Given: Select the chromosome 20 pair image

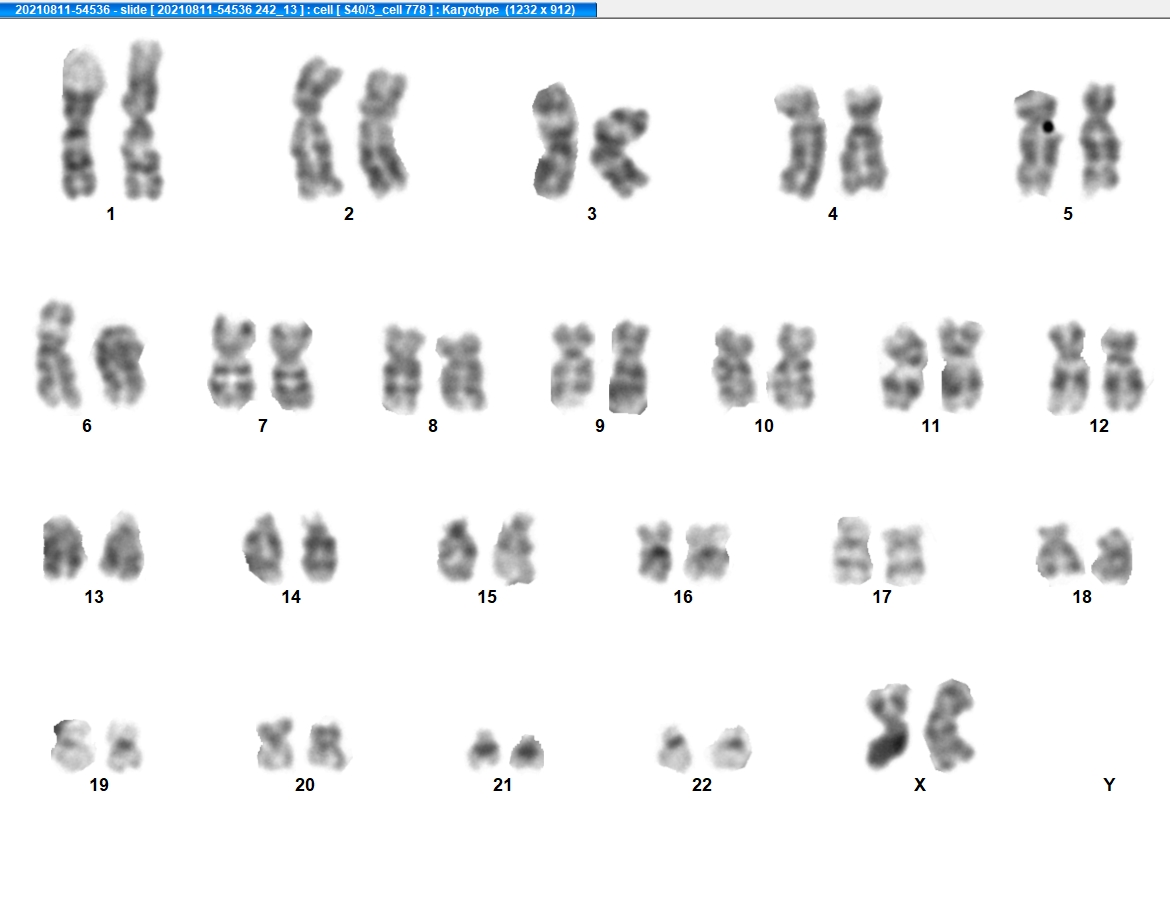Looking at the screenshot, I should 302,744.
